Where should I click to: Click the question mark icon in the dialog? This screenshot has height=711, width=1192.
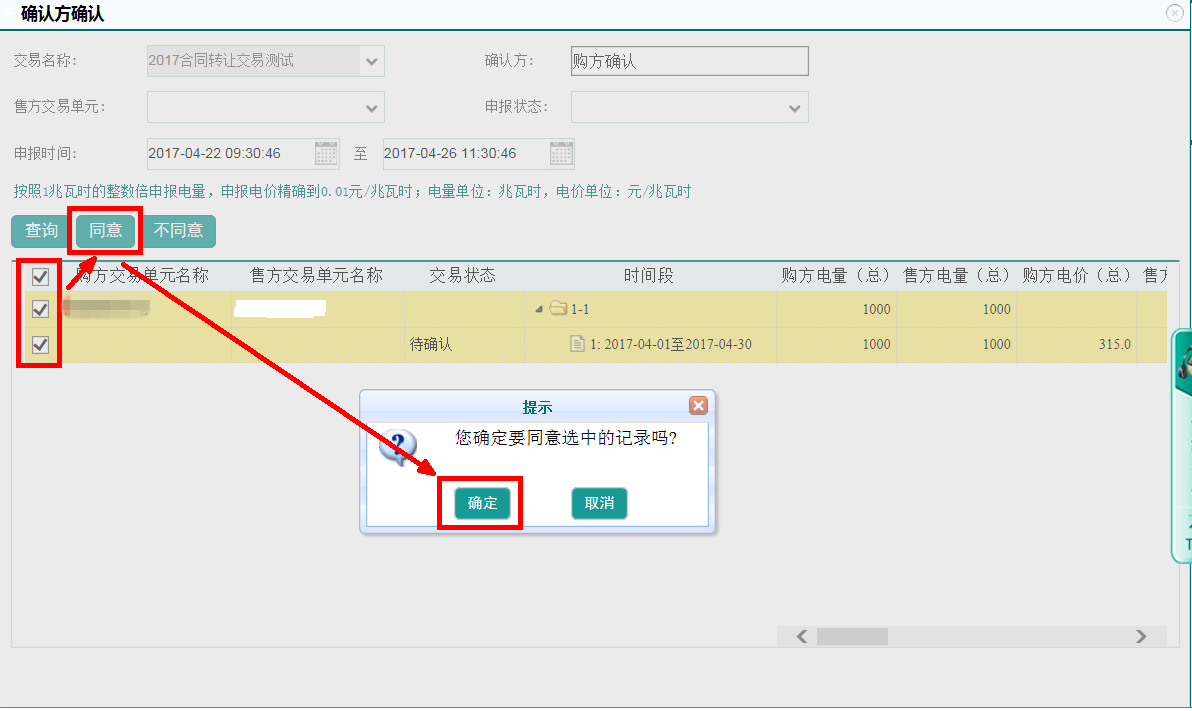397,447
